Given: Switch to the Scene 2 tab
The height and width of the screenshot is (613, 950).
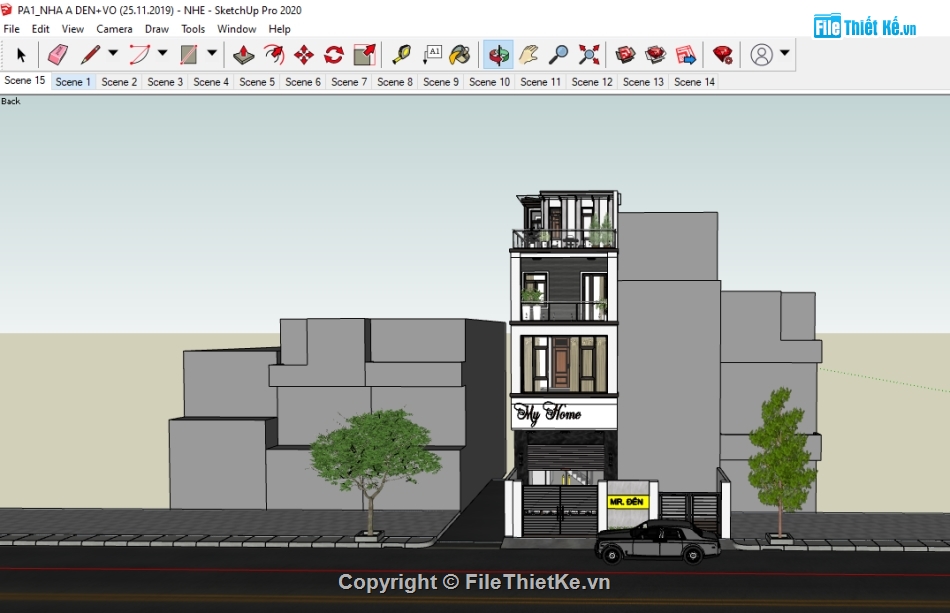Looking at the screenshot, I should [x=119, y=82].
